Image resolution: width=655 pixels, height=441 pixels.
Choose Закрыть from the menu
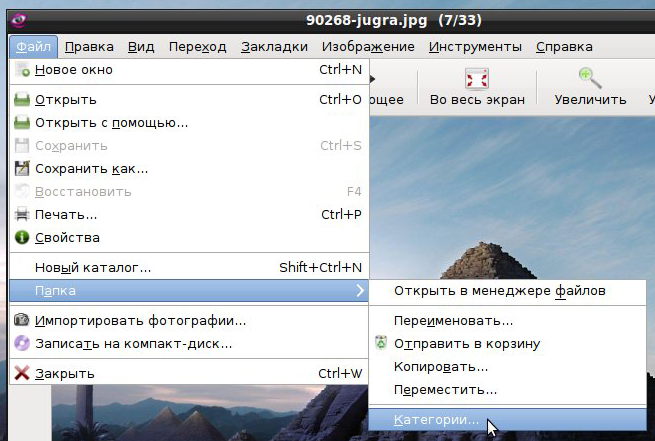point(189,373)
